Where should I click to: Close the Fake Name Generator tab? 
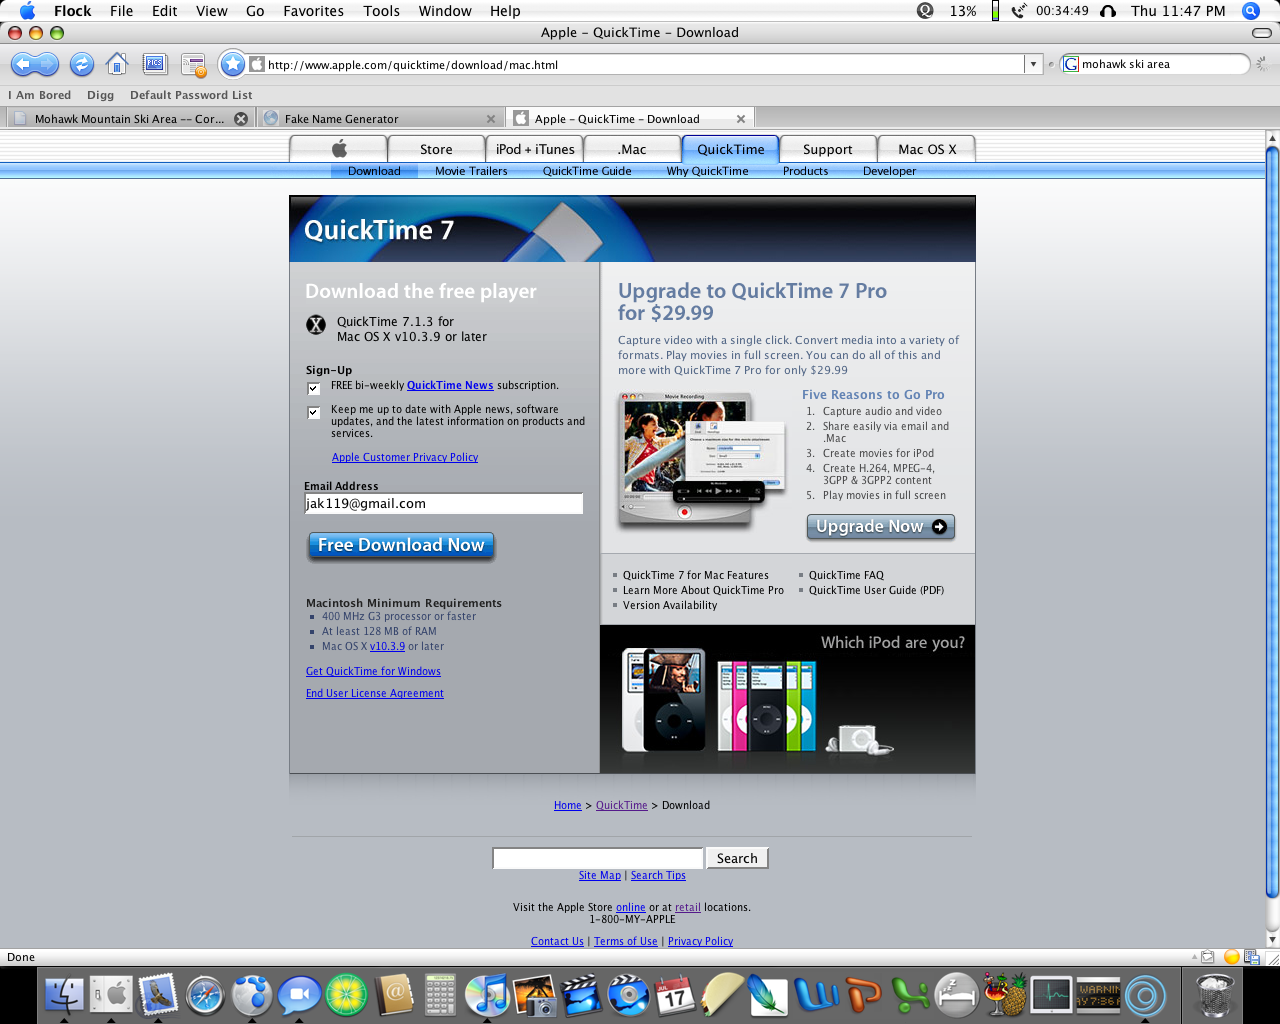click(x=491, y=118)
